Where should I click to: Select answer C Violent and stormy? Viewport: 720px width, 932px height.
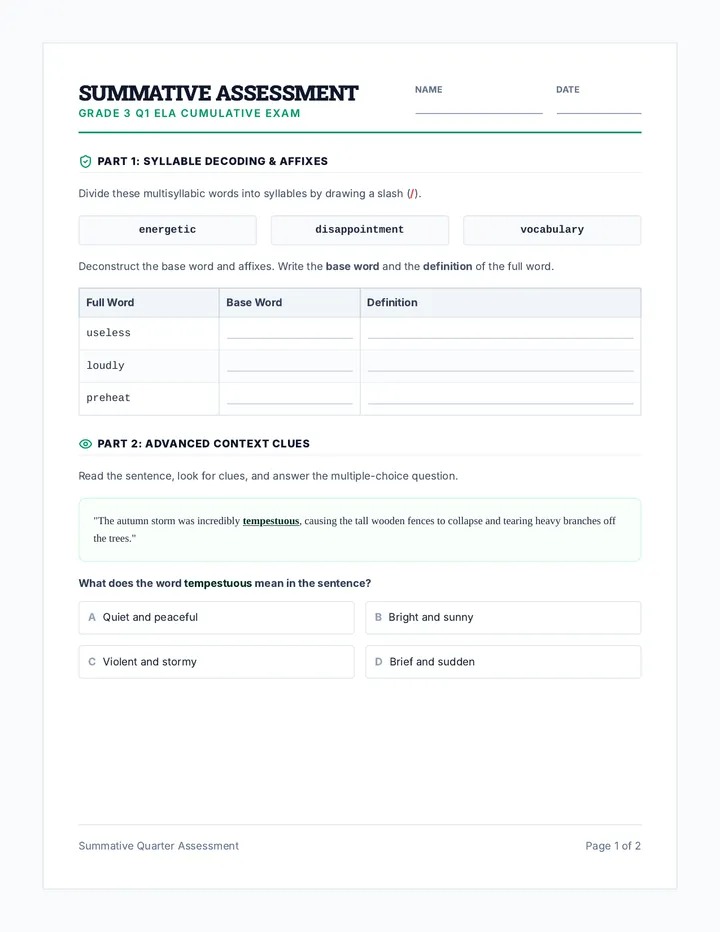(x=216, y=662)
